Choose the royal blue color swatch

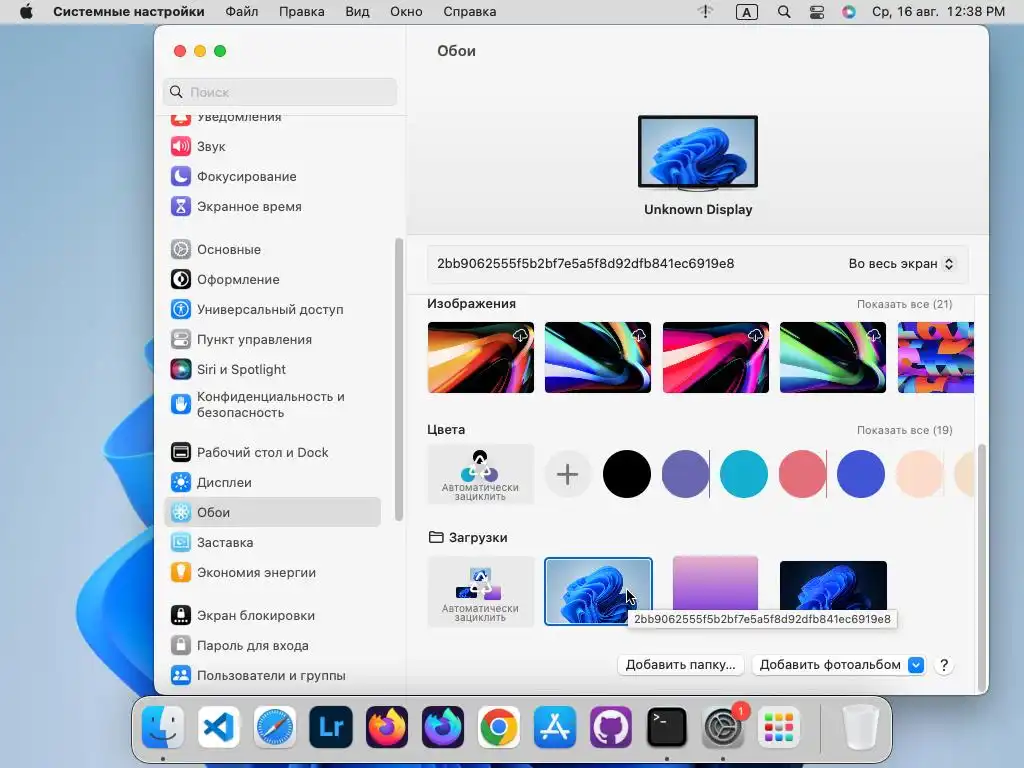(861, 474)
